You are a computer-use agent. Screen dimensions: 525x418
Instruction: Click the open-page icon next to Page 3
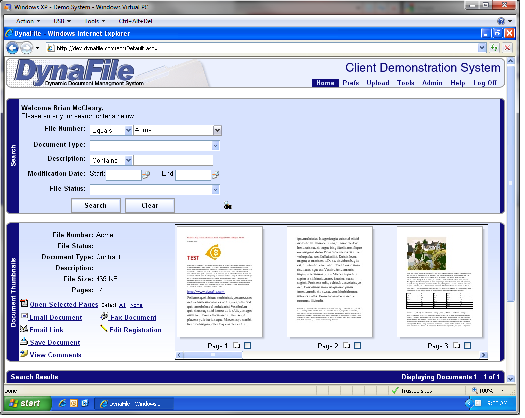(x=457, y=345)
